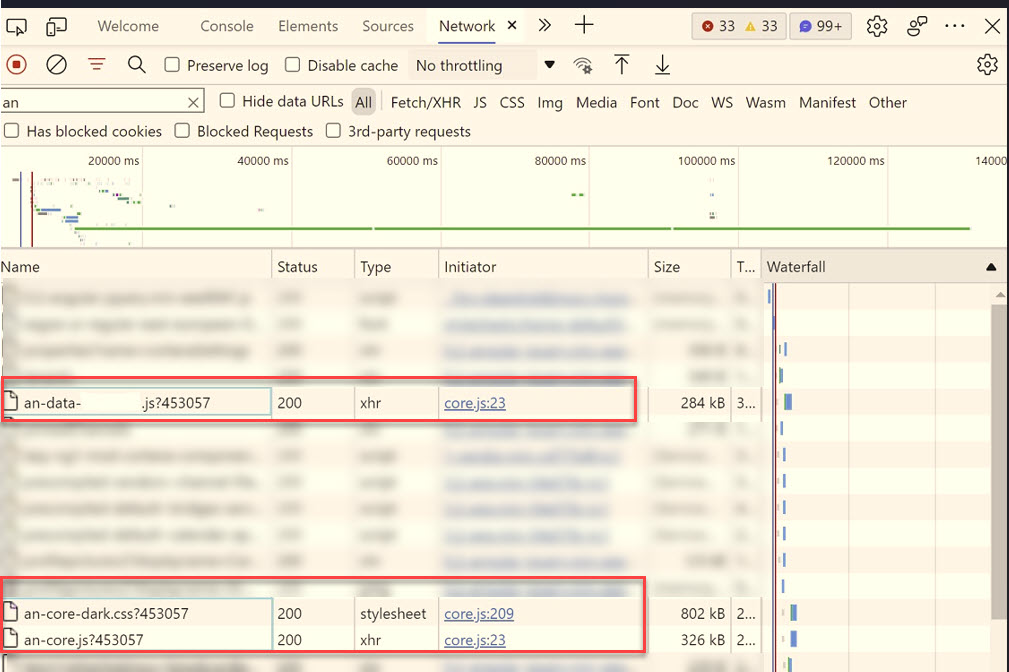Import HAR file upload arrow
The image size is (1009, 672).
(x=622, y=64)
